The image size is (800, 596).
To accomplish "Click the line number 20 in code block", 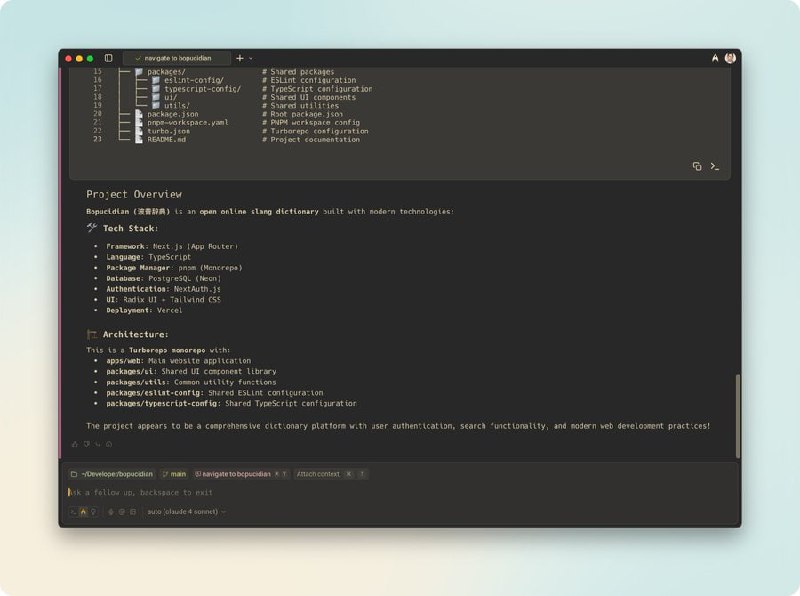I will click(x=97, y=114).
